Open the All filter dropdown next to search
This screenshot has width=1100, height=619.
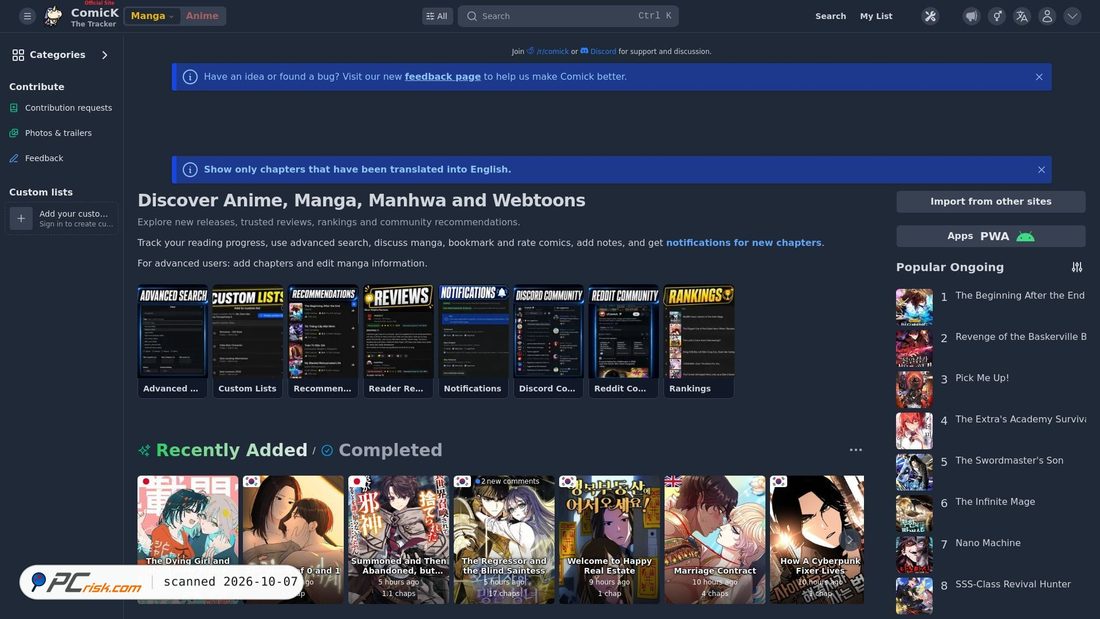point(437,16)
